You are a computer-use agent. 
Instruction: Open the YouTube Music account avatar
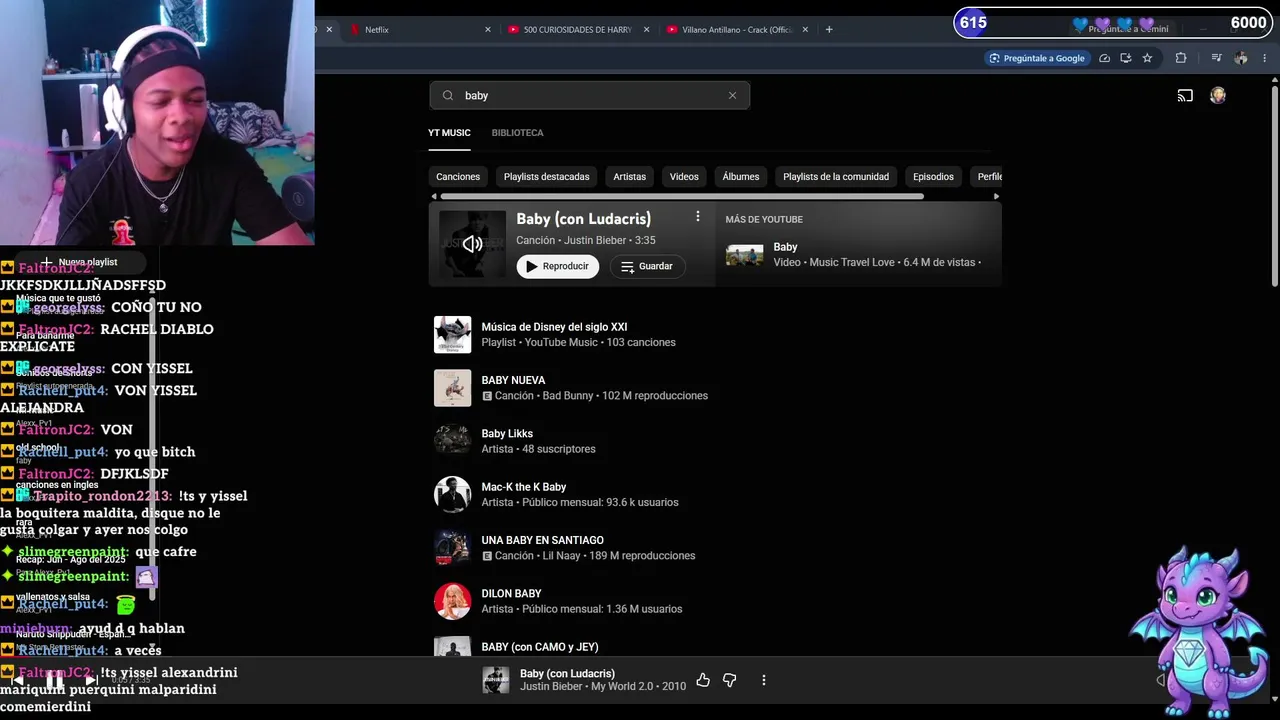pos(1218,96)
